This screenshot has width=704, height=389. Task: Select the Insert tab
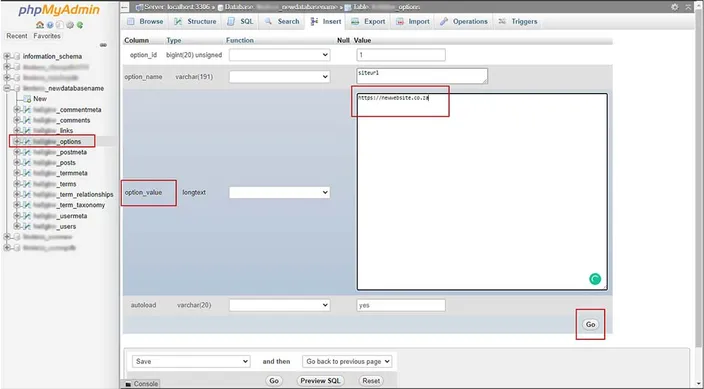tap(326, 22)
